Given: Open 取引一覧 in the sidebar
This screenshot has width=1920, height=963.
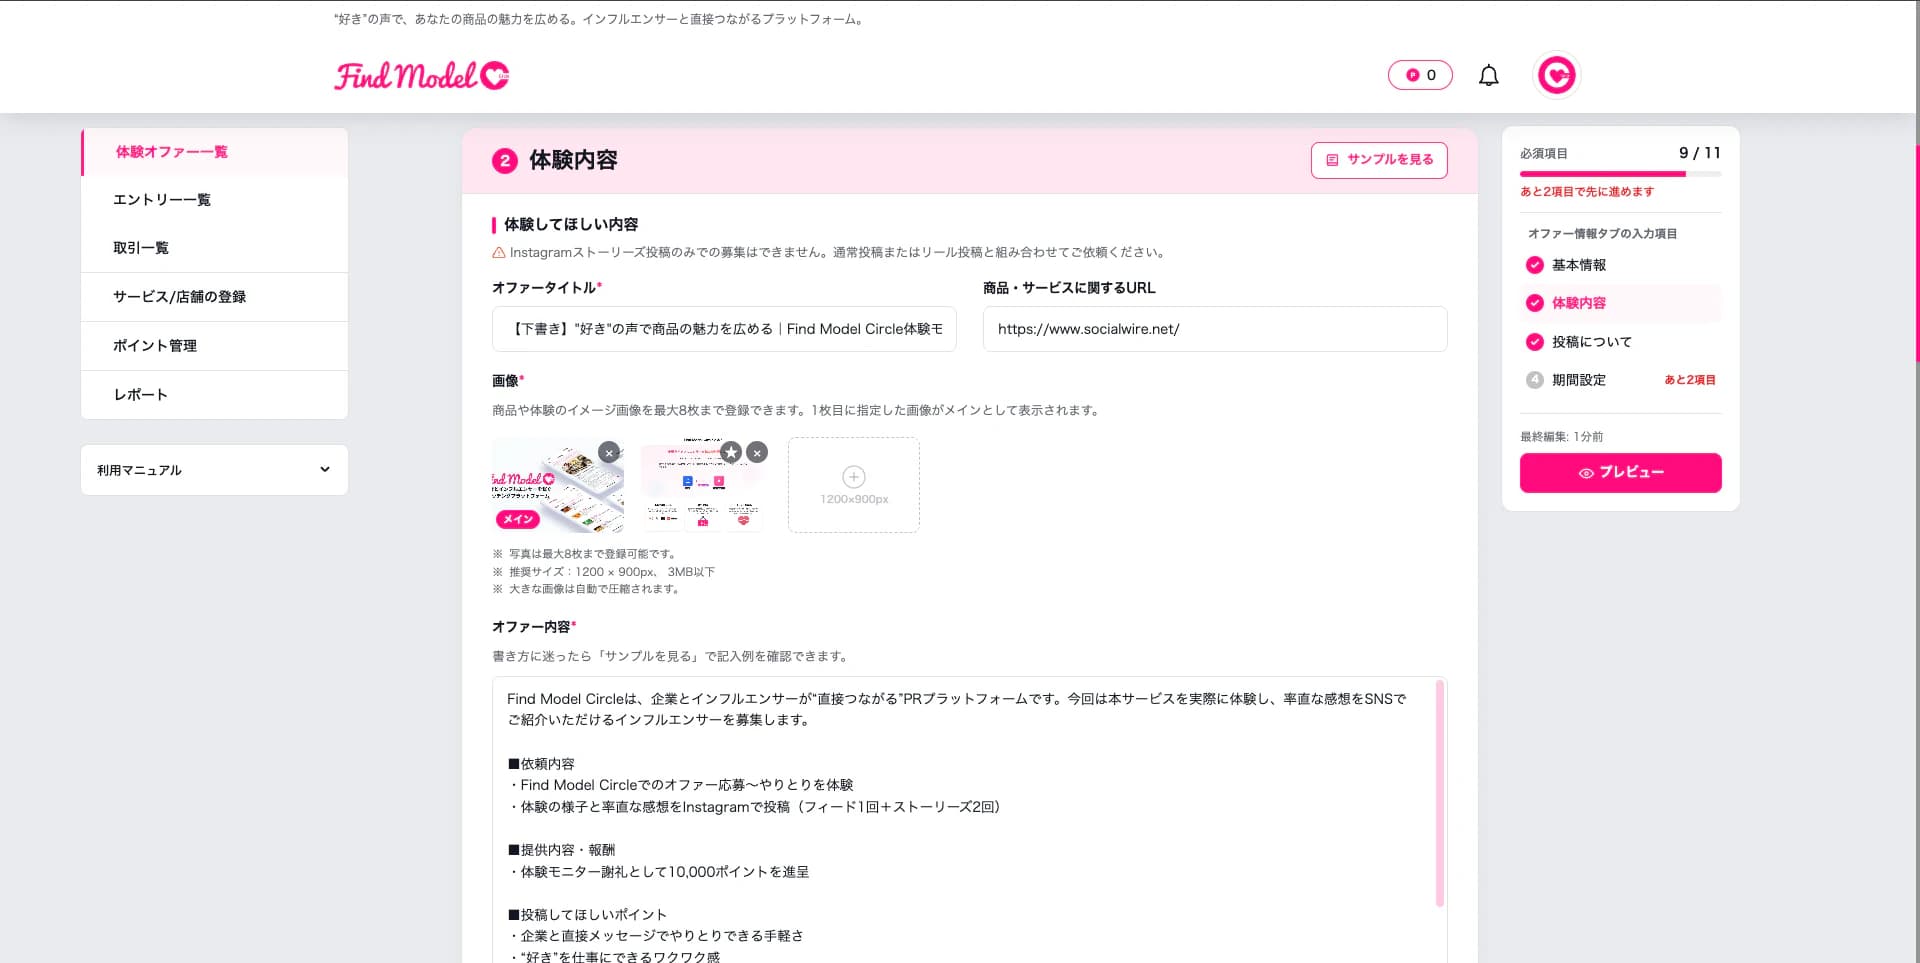Looking at the screenshot, I should click(214, 248).
